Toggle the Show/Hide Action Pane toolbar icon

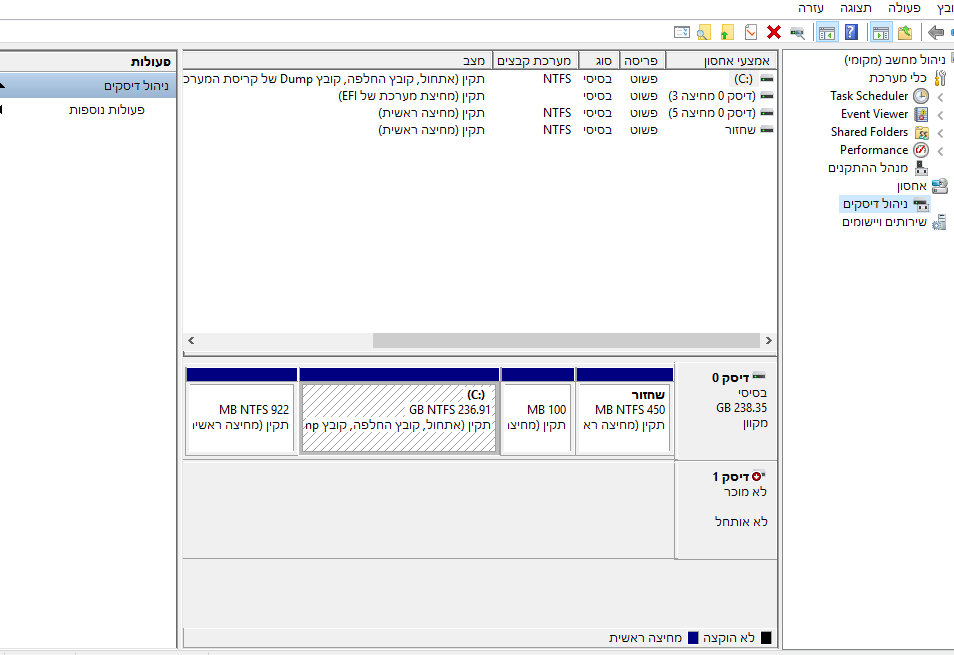tap(827, 32)
